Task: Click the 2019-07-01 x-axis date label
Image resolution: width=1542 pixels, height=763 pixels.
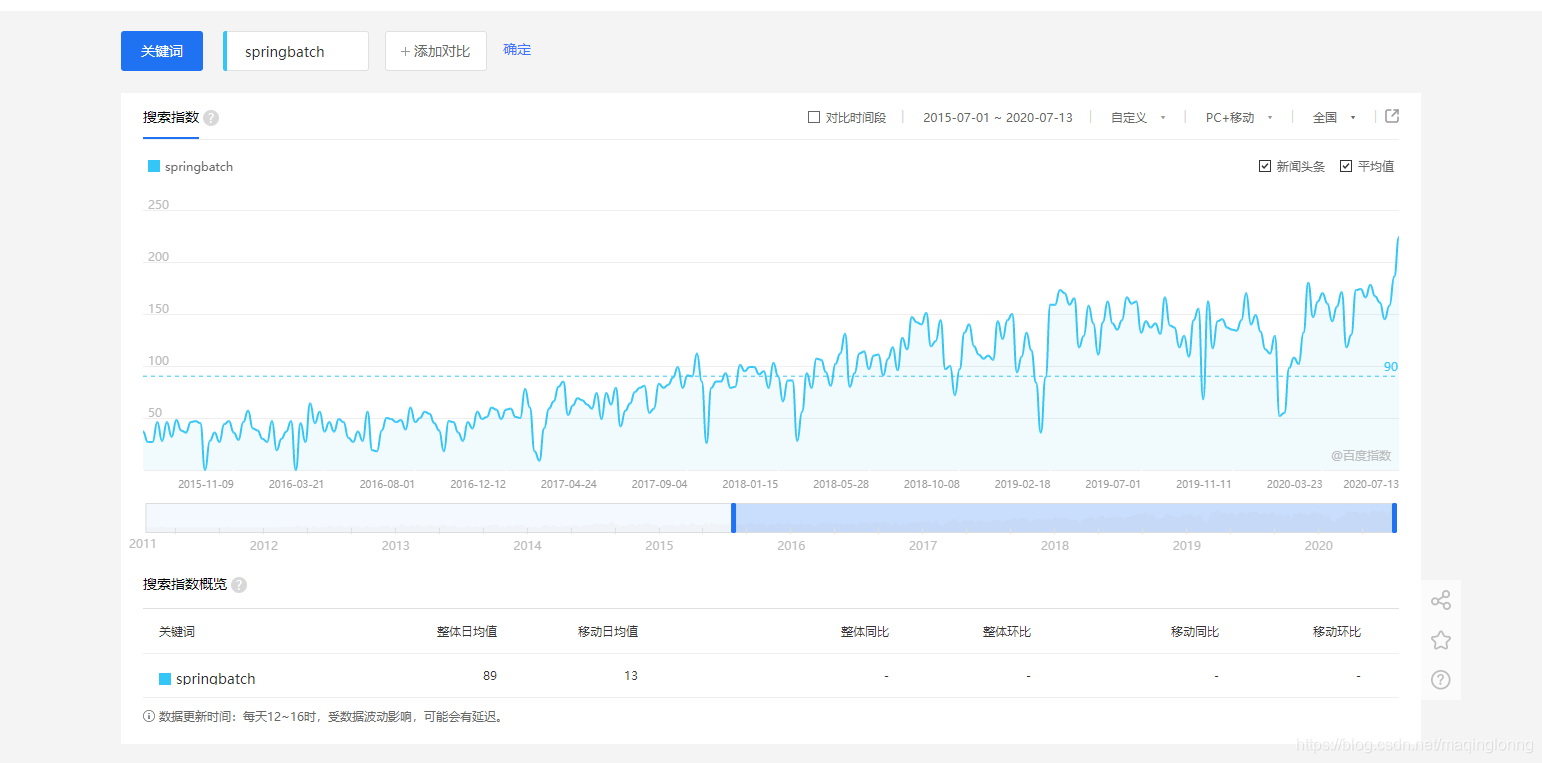Action: click(1113, 484)
